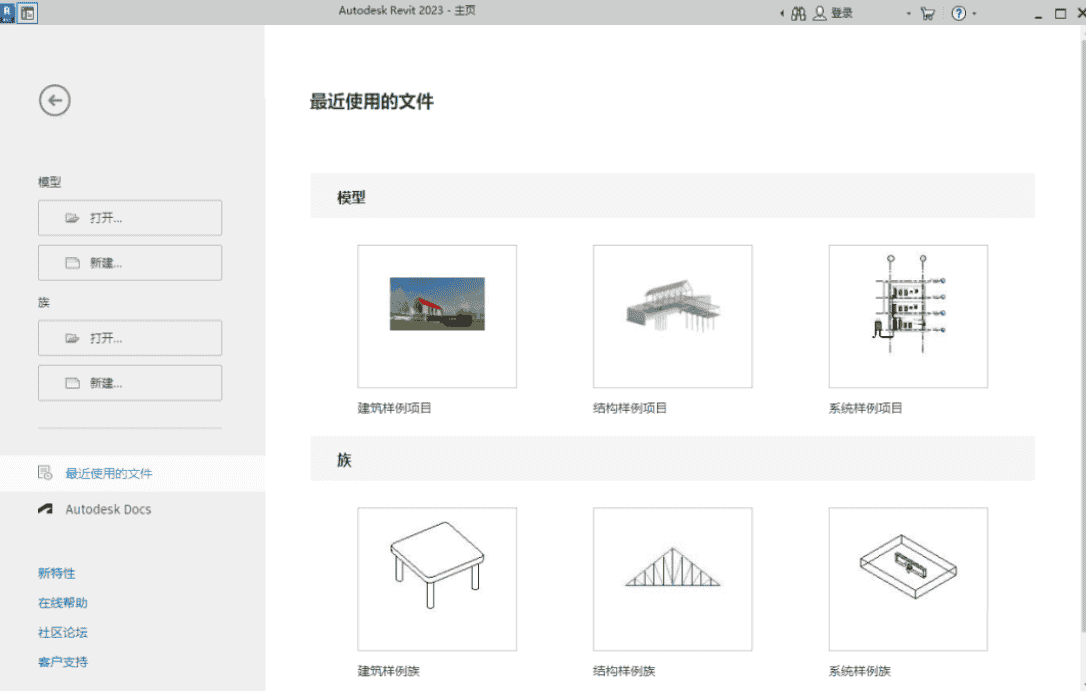Open the 系统样例项目 thumbnail
This screenshot has width=1086, height=691.
(908, 316)
